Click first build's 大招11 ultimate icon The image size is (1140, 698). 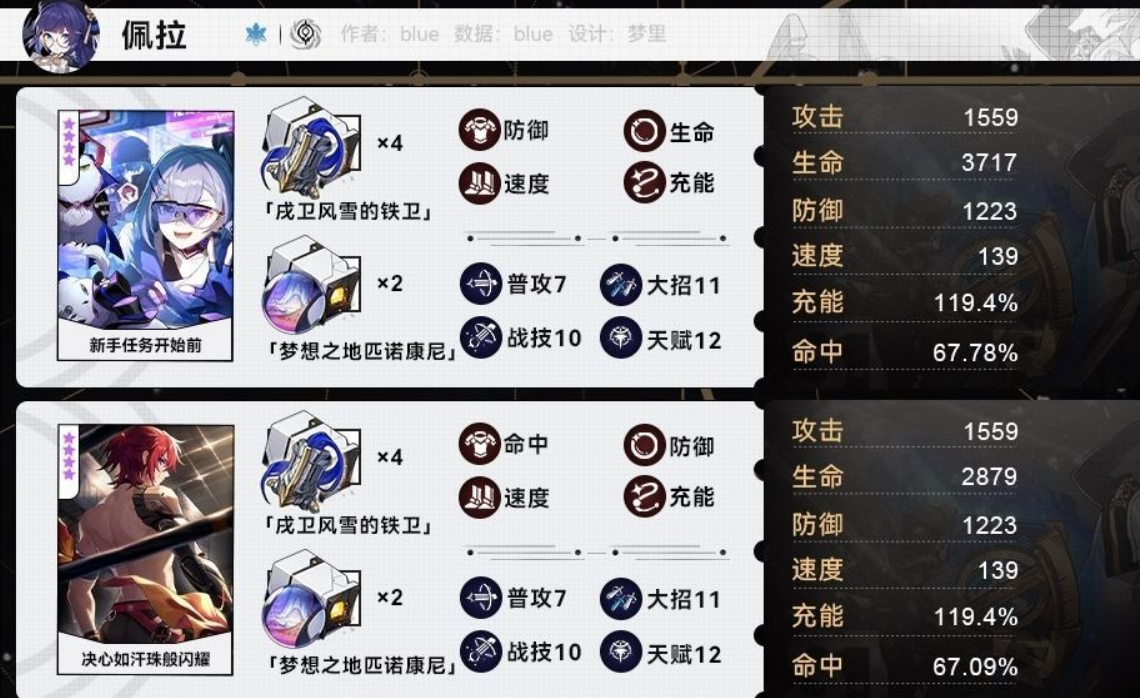620,284
